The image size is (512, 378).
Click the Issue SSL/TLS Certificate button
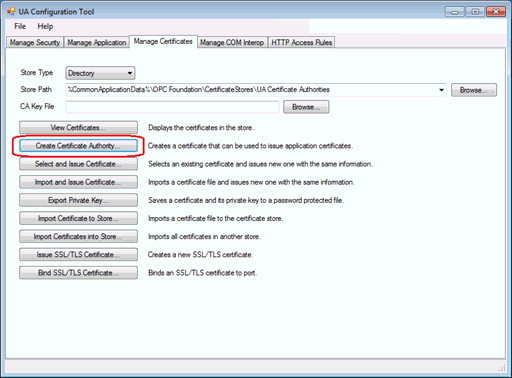78,255
